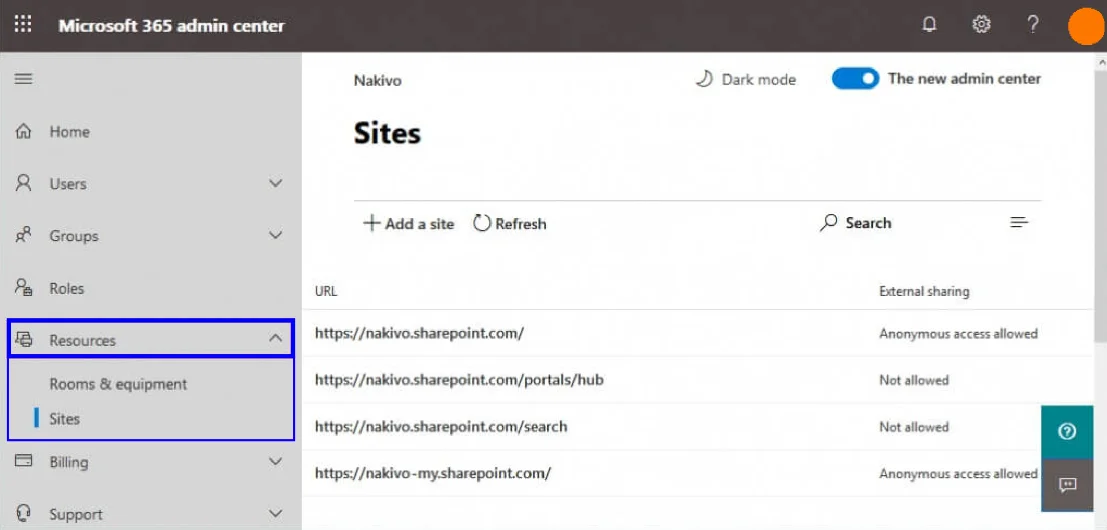Expand the Support chevron
1107x530 pixels.
[275, 514]
